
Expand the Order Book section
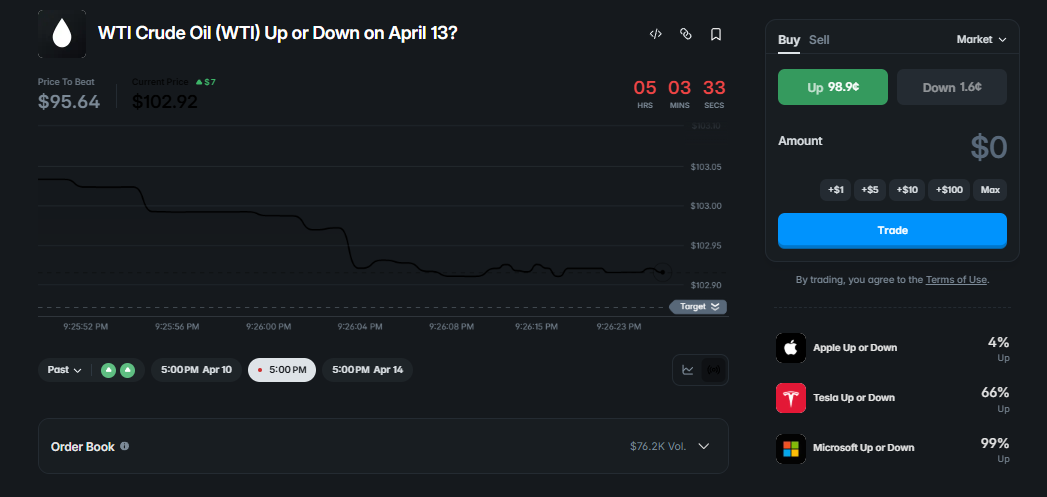tap(704, 446)
